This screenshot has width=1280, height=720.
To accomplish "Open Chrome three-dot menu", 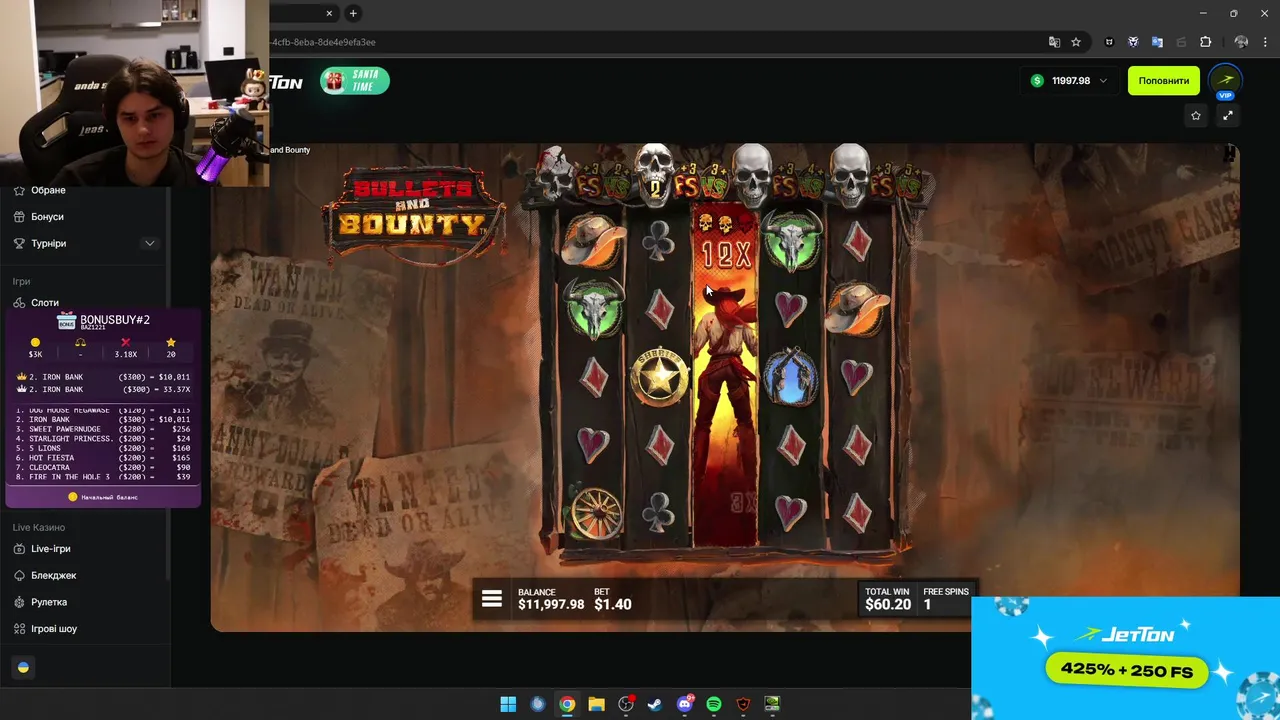I will pos(1264,42).
